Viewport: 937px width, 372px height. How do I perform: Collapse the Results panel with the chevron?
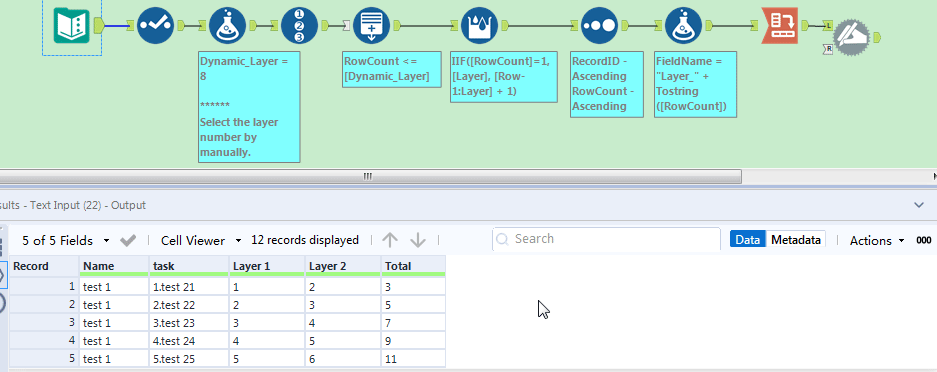918,205
